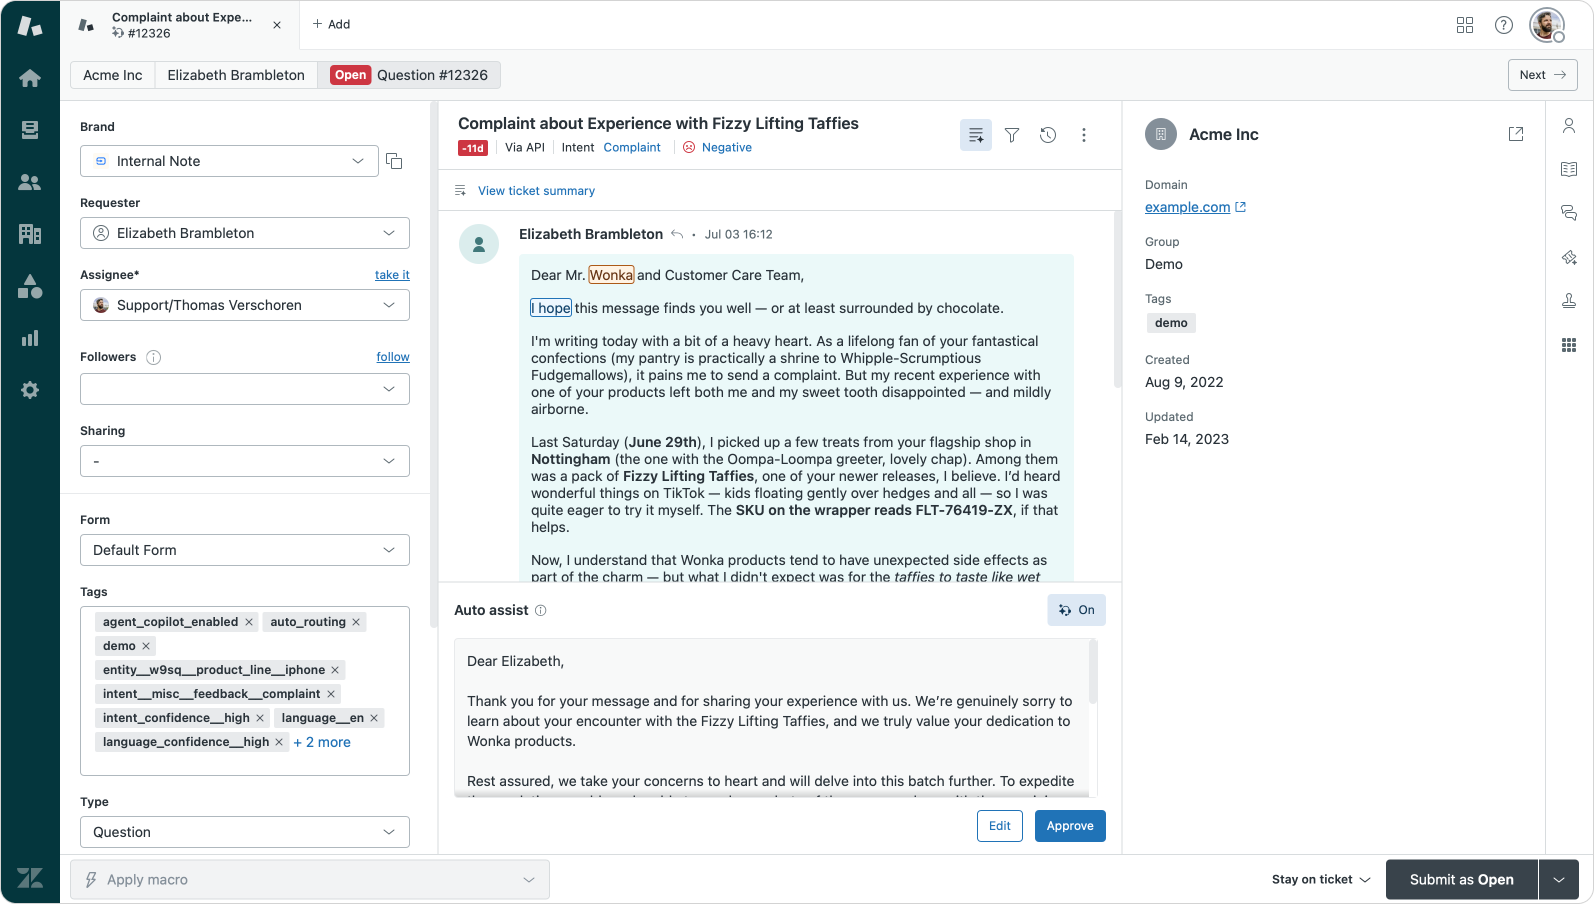Open the apps grid icon in right rail
The width and height of the screenshot is (1594, 904).
click(x=1569, y=345)
